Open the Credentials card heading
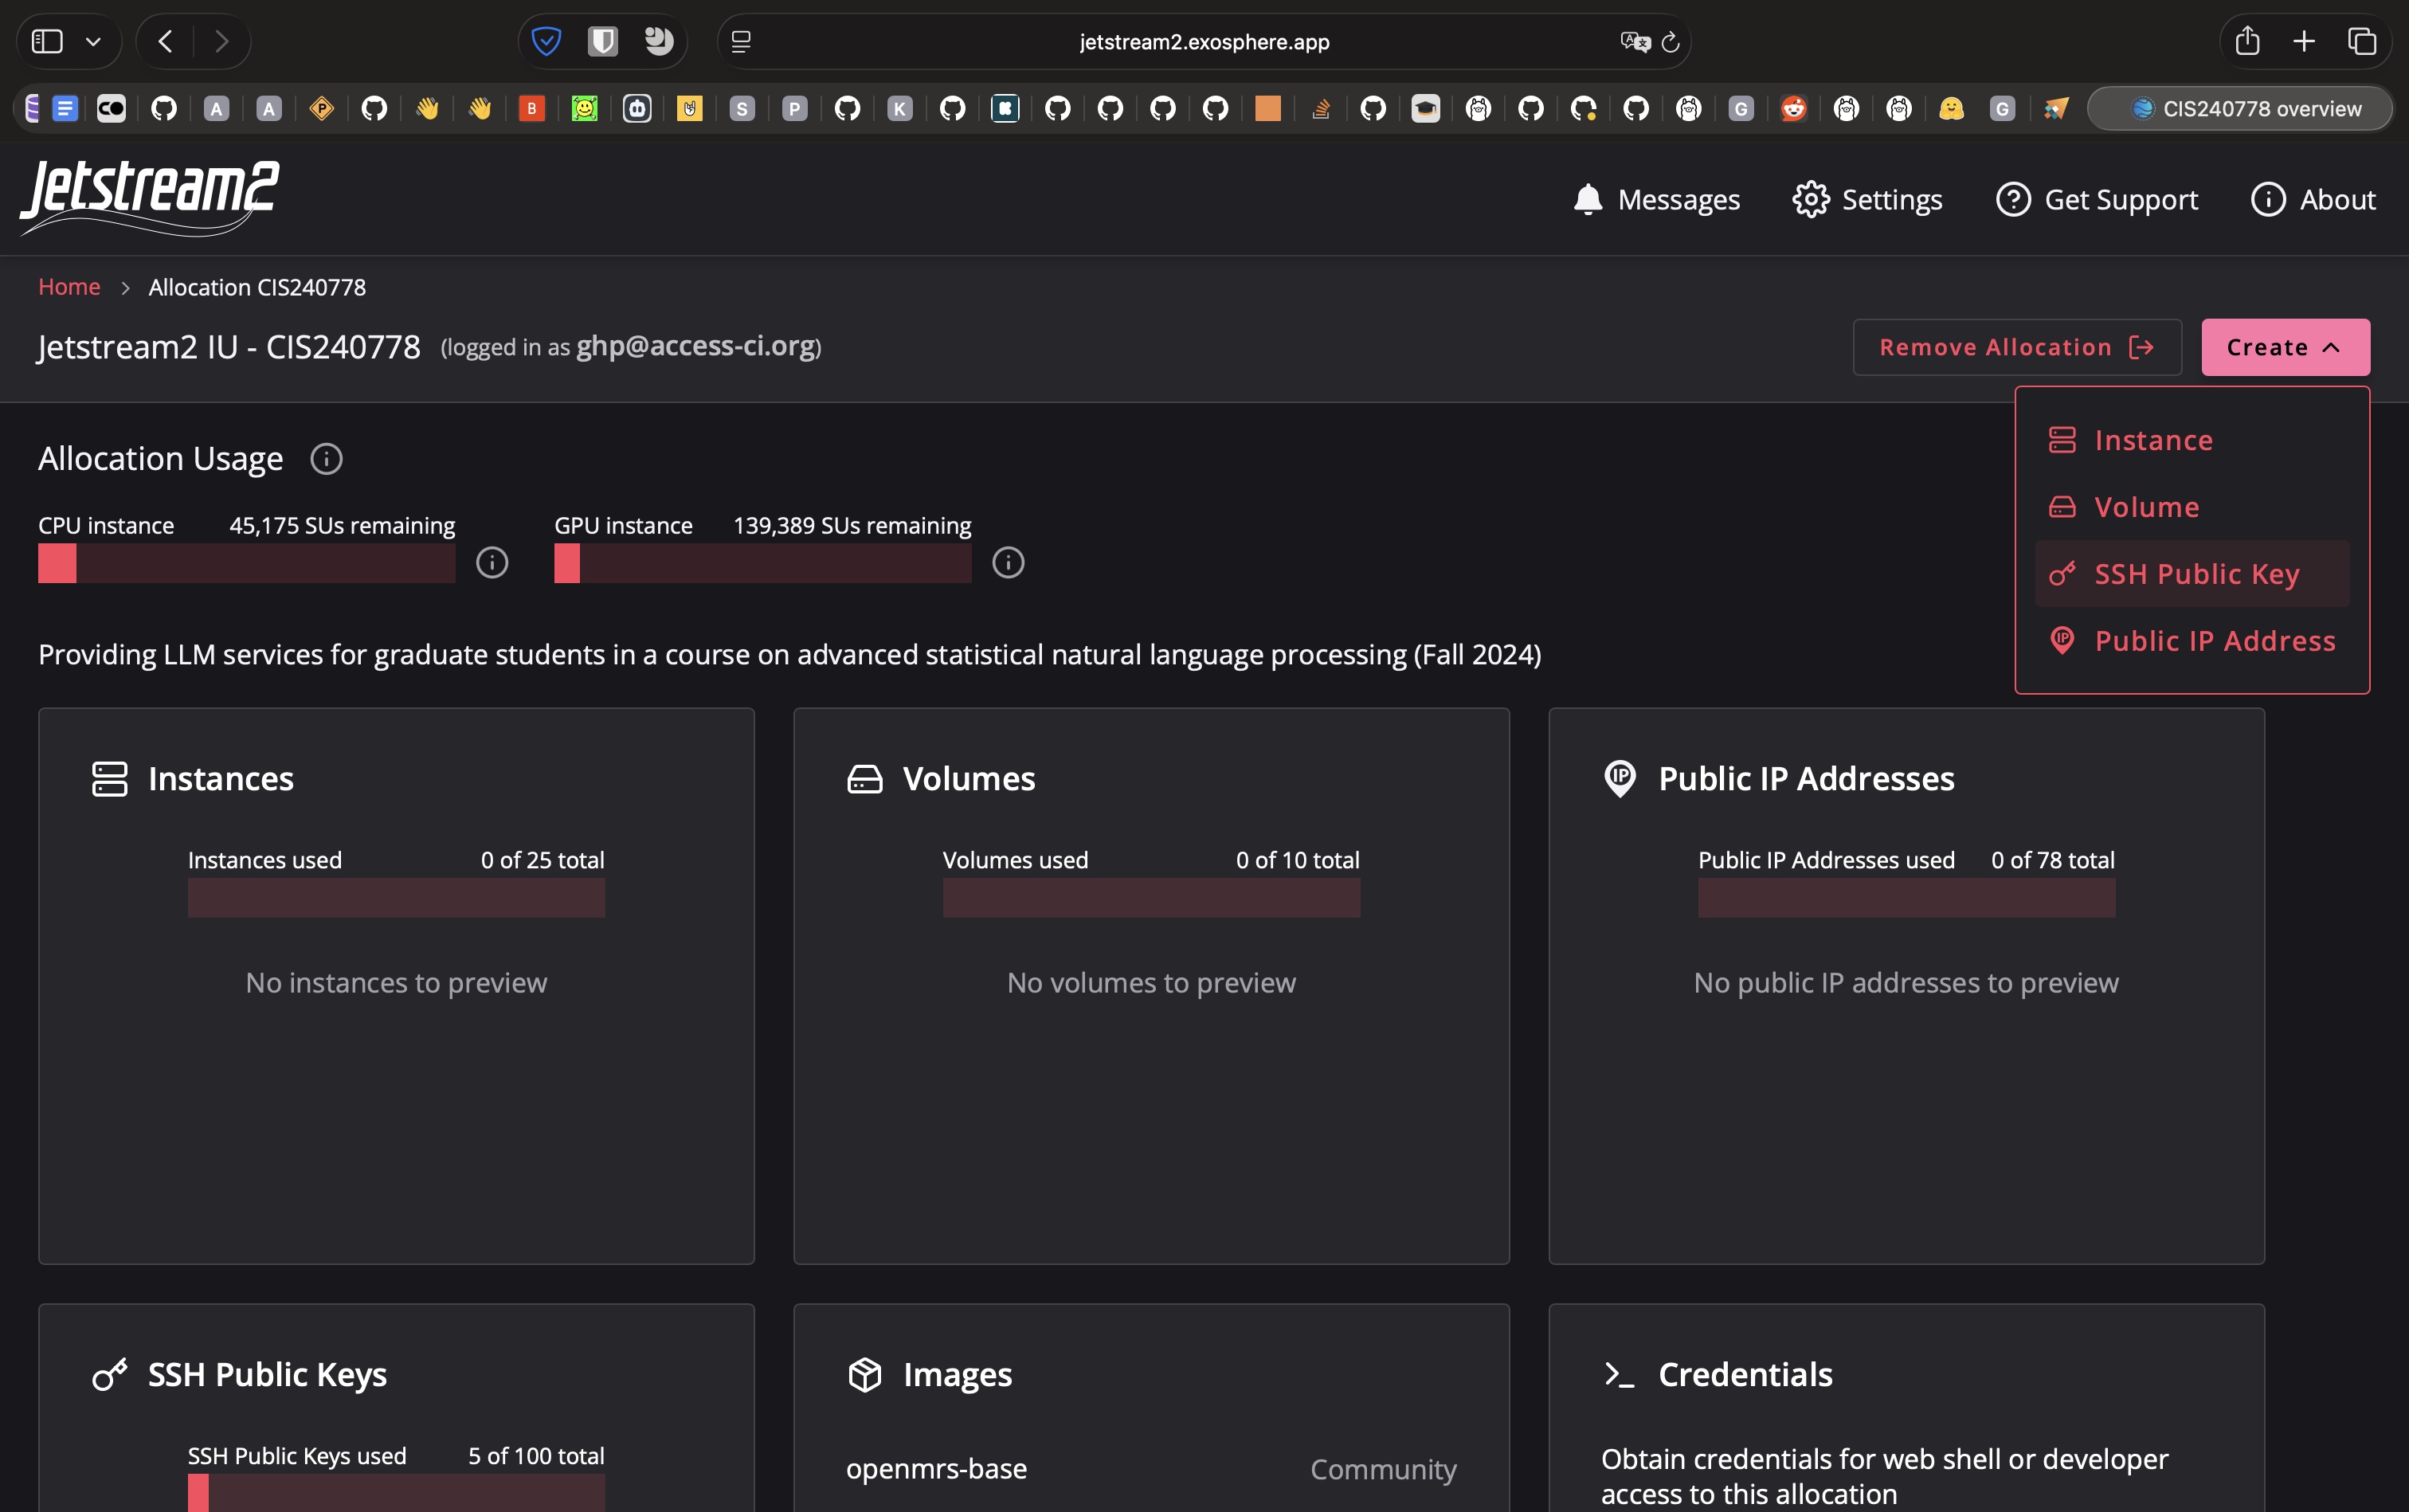The image size is (2409, 1512). pos(1745,1375)
